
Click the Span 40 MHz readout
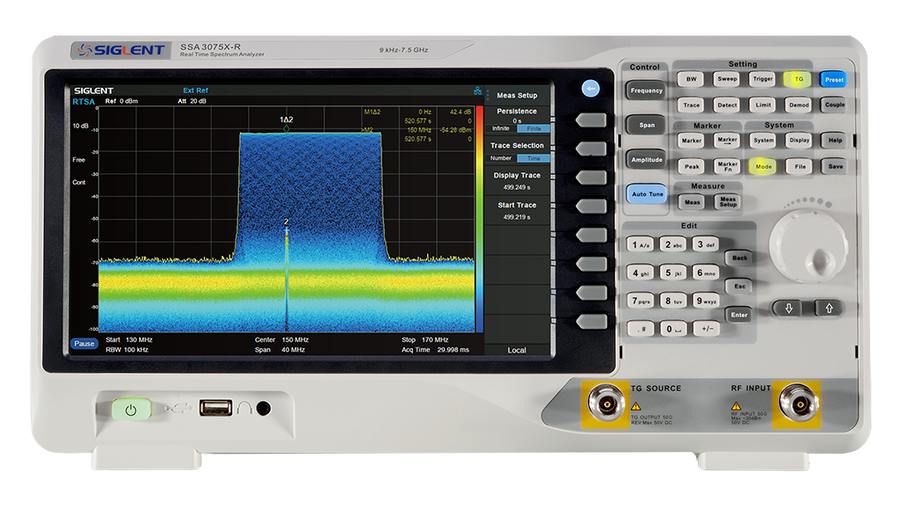tap(280, 349)
